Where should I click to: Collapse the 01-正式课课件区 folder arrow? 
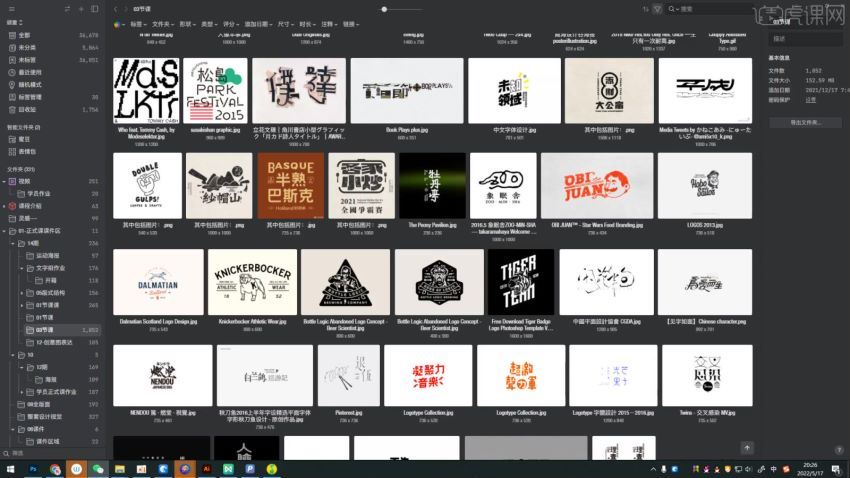(4, 231)
